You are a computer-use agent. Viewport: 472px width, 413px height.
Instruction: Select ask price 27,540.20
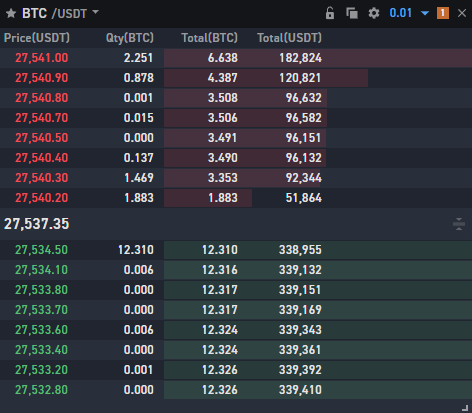pyautogui.click(x=42, y=198)
